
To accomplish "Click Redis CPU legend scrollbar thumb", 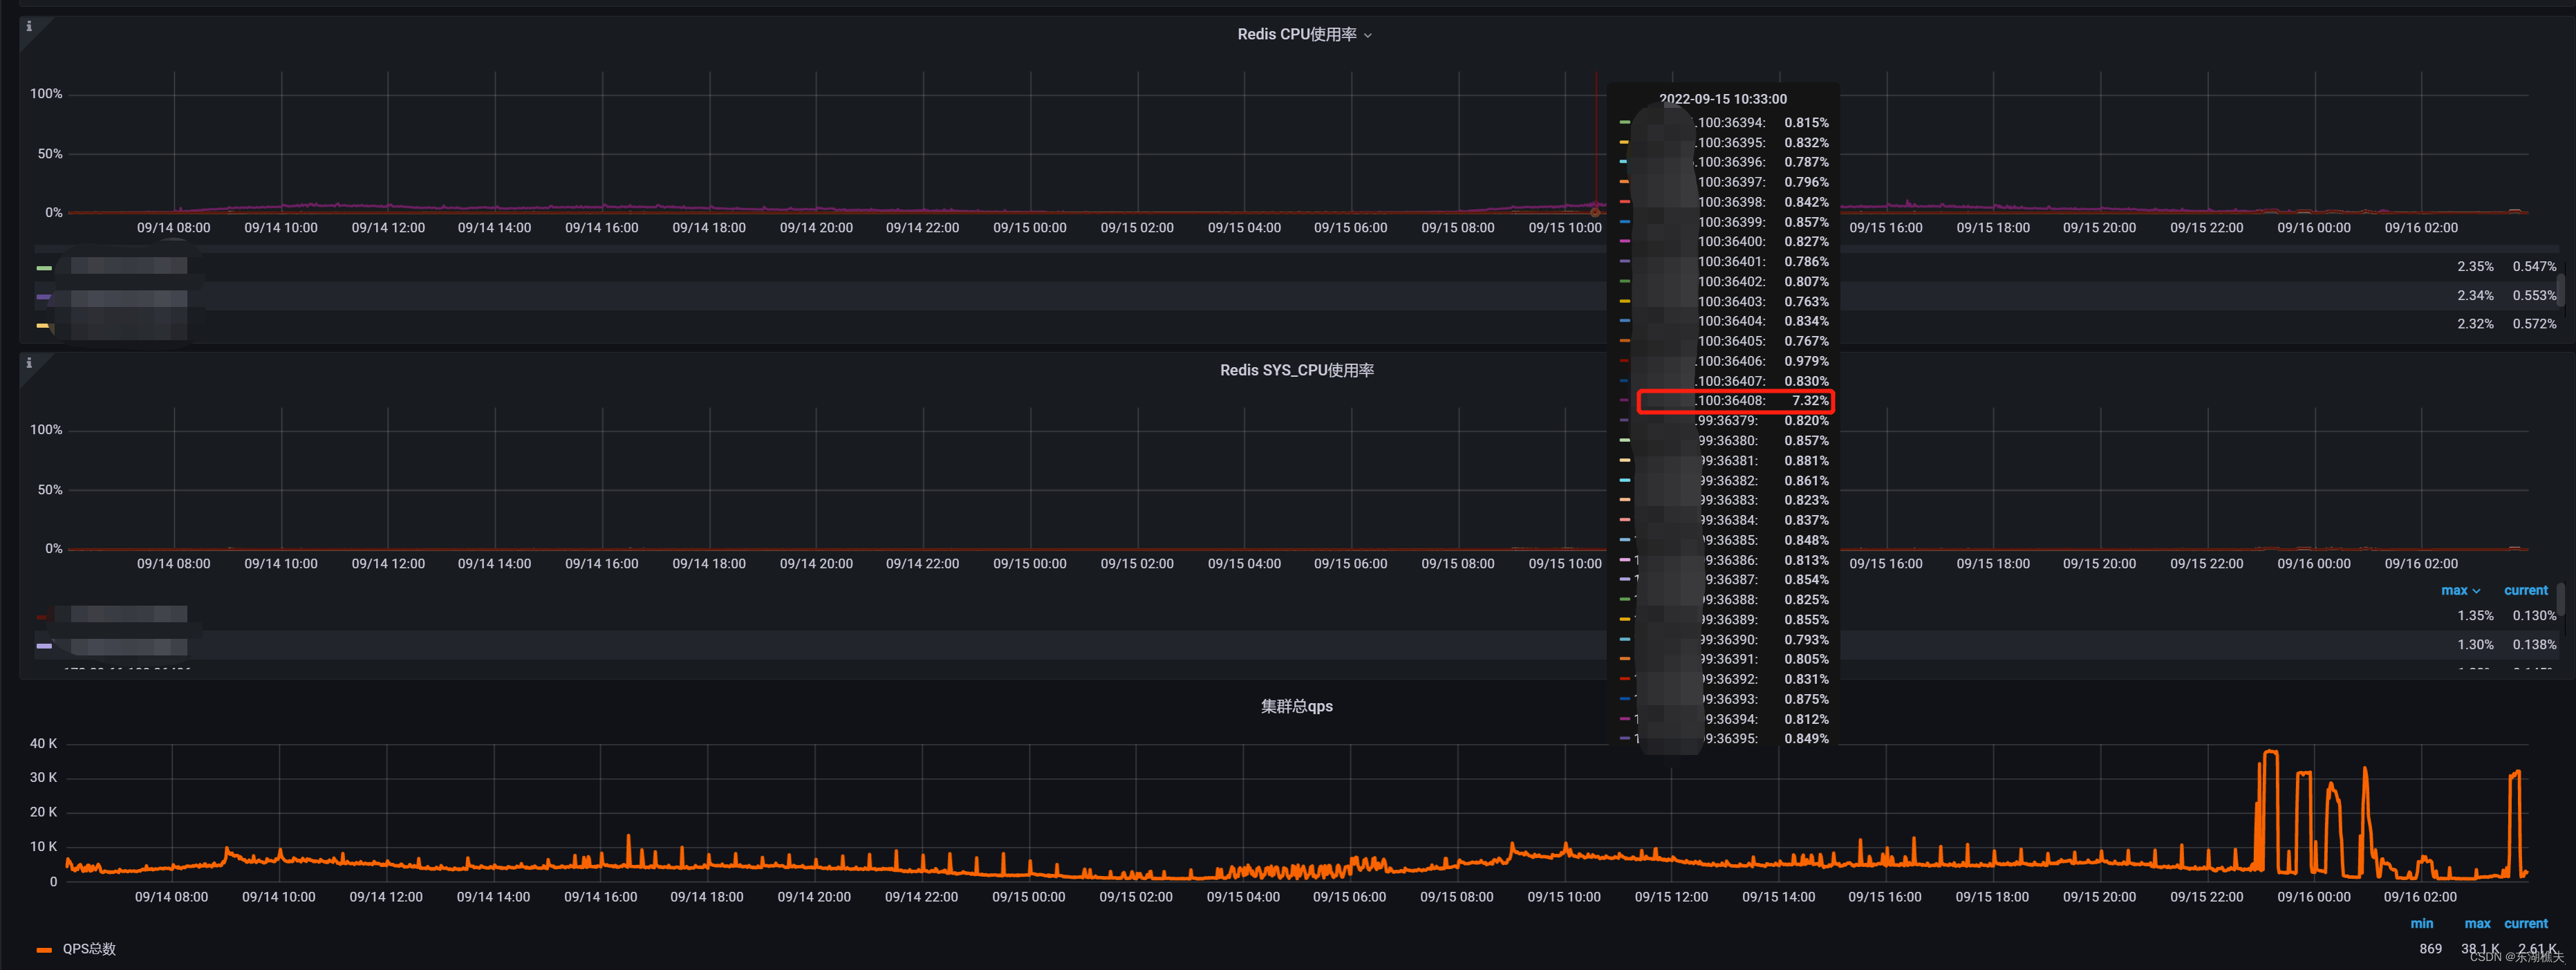I will click(2561, 290).
